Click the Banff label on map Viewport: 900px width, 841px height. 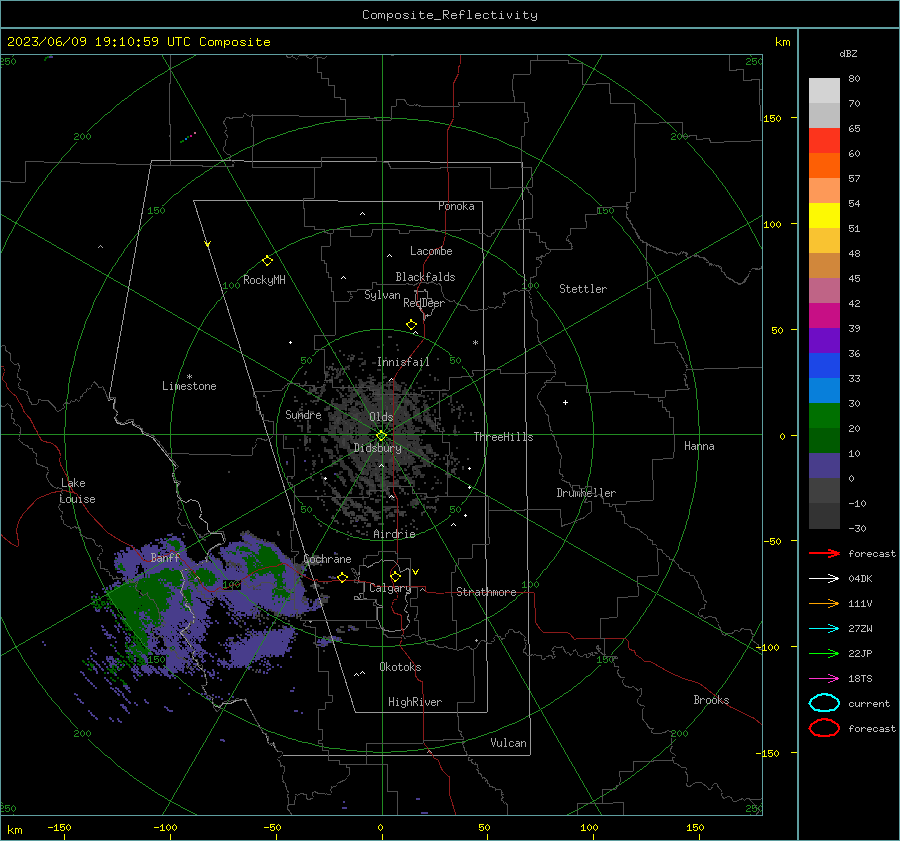(165, 557)
